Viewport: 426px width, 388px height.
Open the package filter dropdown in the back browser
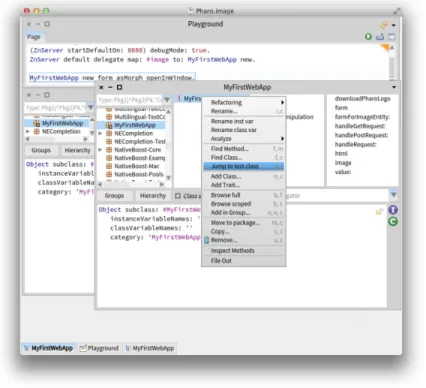[90, 107]
